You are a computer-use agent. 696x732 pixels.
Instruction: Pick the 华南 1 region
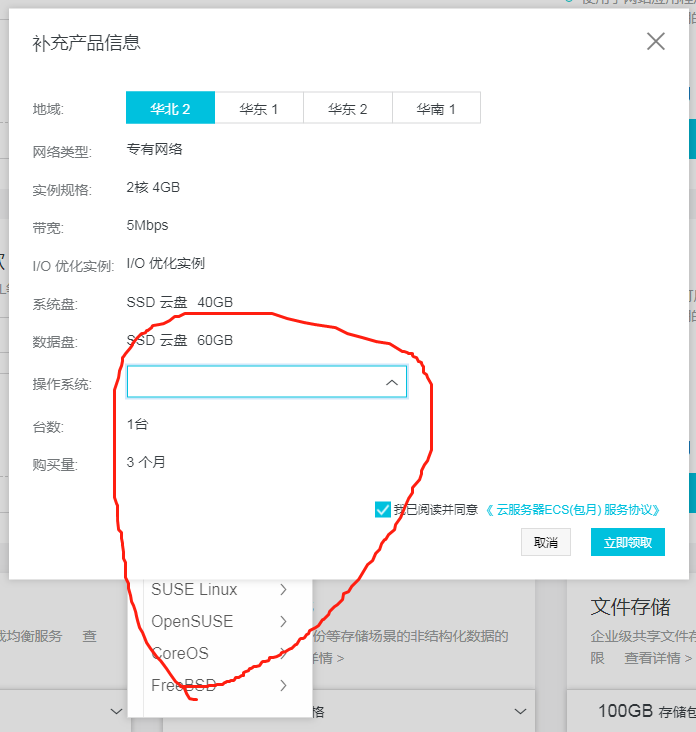point(436,108)
